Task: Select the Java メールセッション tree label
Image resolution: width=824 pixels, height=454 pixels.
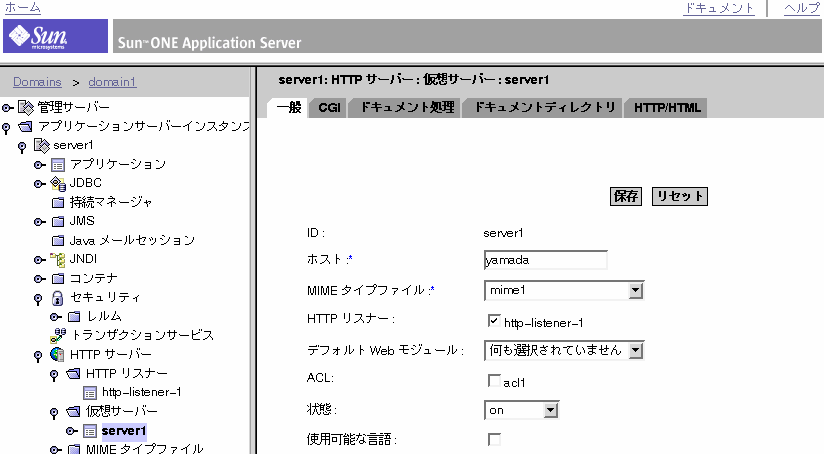Action: coord(132,241)
